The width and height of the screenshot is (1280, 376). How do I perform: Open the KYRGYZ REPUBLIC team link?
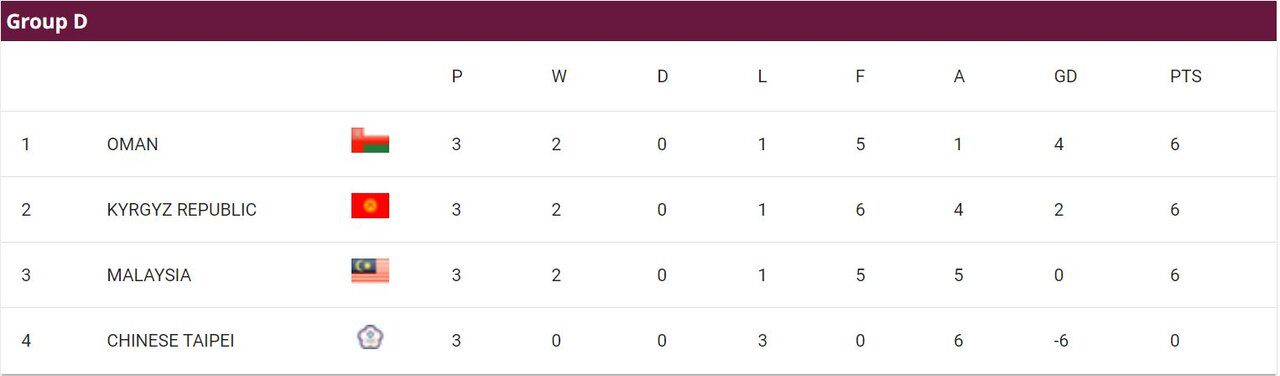(181, 210)
